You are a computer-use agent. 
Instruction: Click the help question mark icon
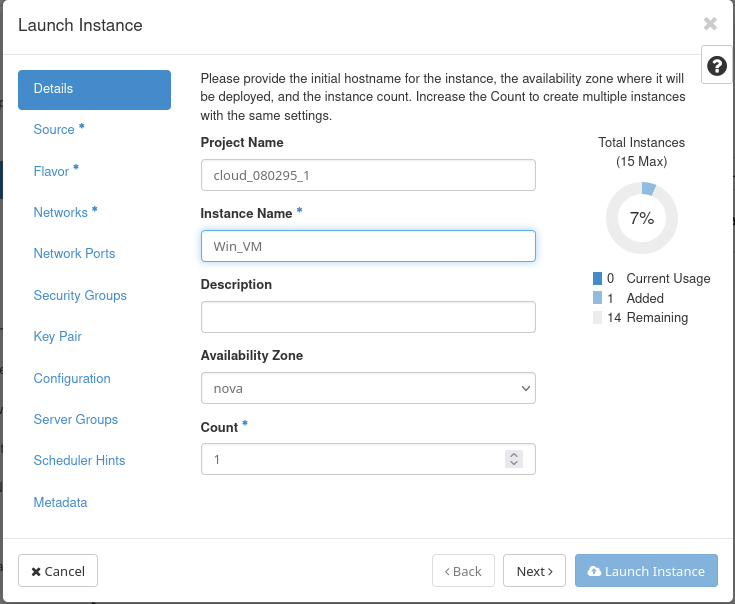point(716,66)
